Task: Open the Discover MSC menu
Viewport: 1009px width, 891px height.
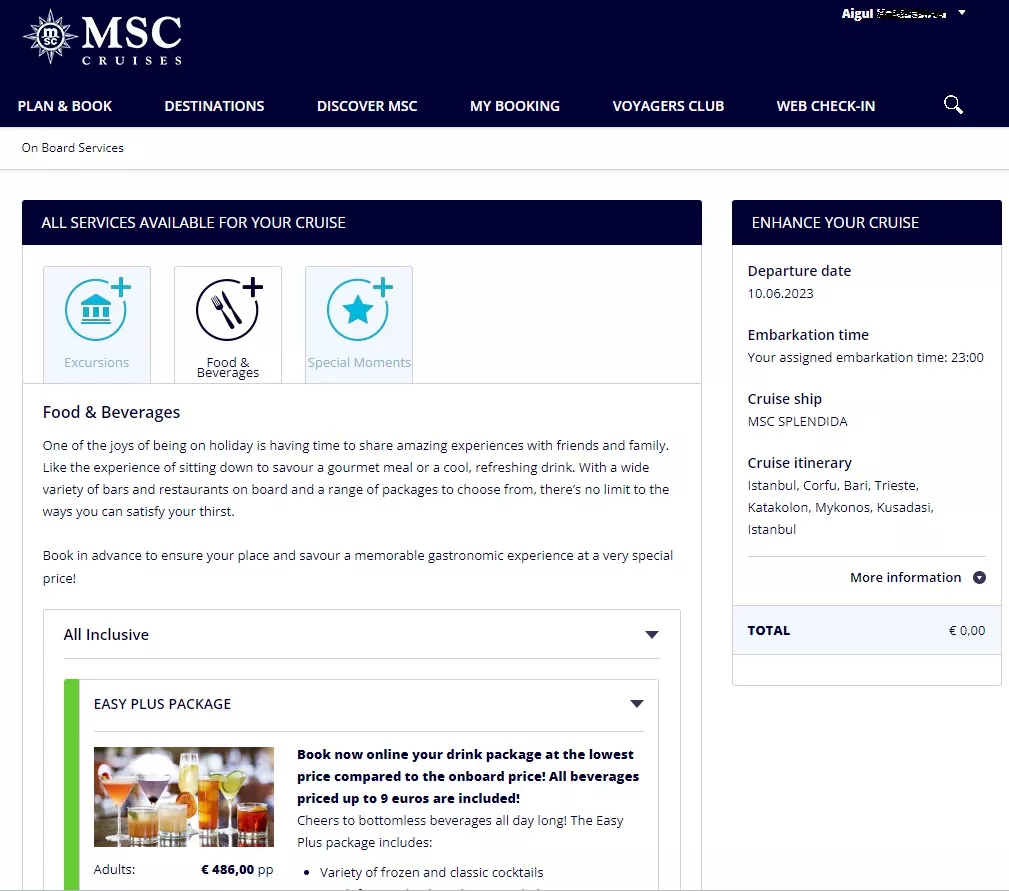Action: tap(367, 106)
